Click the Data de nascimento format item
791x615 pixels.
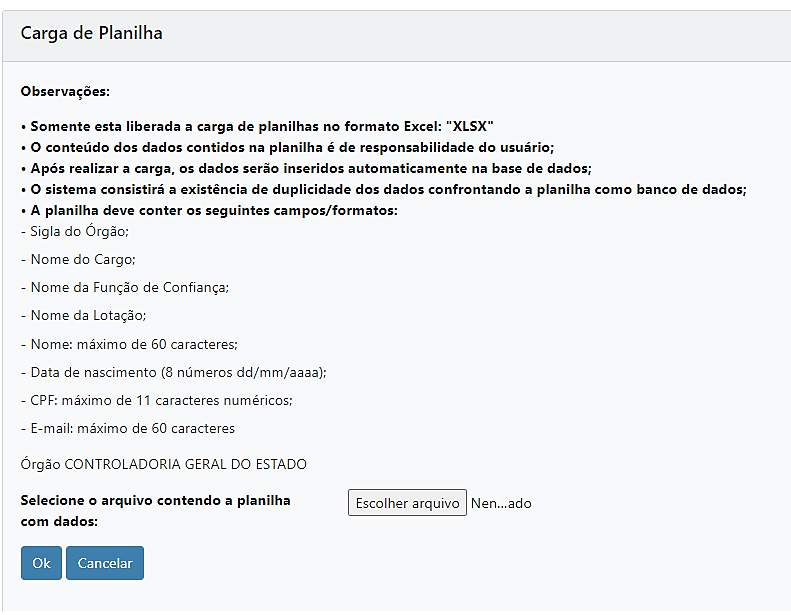174,372
